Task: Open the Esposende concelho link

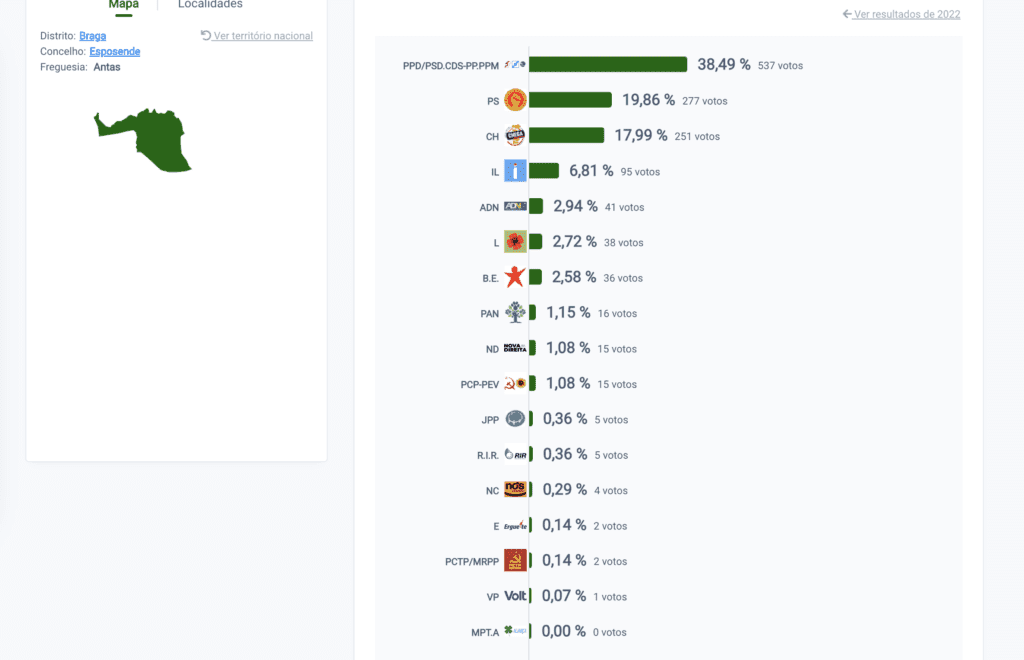Action: coord(115,52)
